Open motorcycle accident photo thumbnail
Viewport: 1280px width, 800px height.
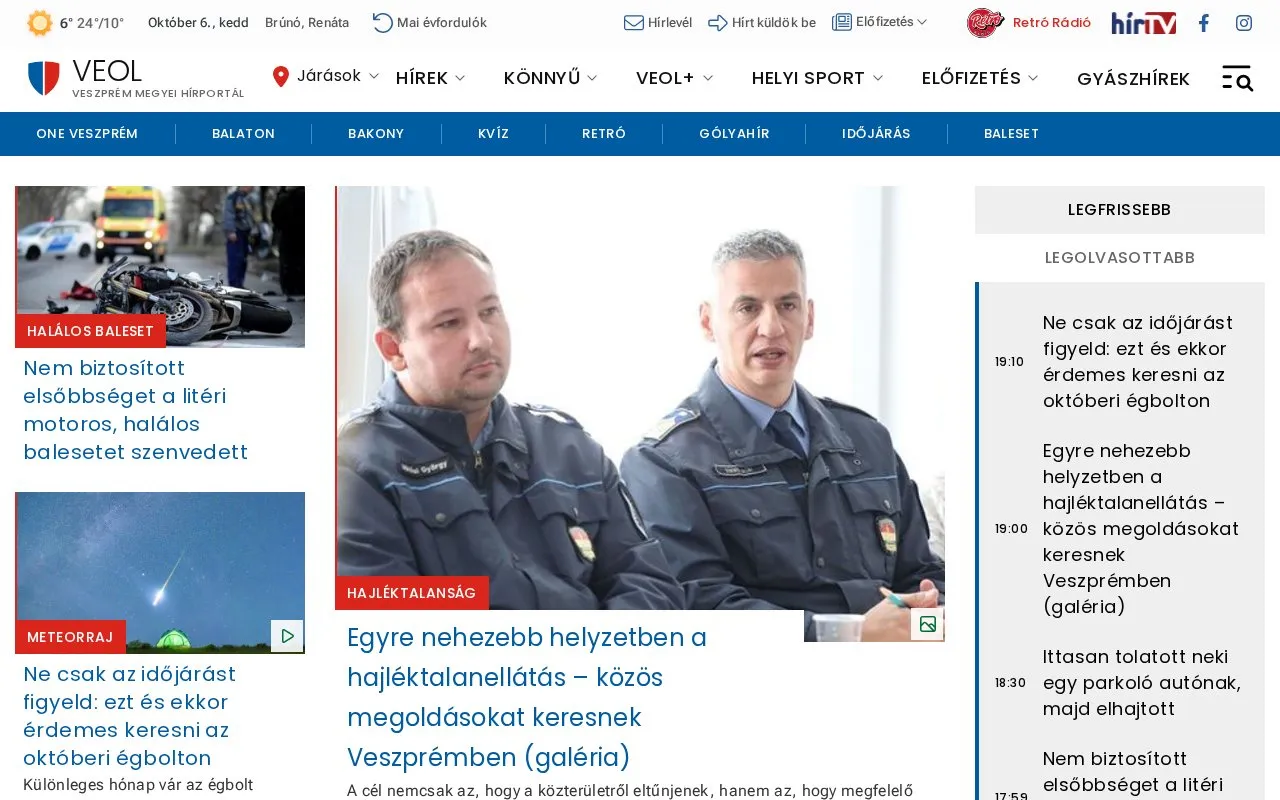pyautogui.click(x=160, y=266)
